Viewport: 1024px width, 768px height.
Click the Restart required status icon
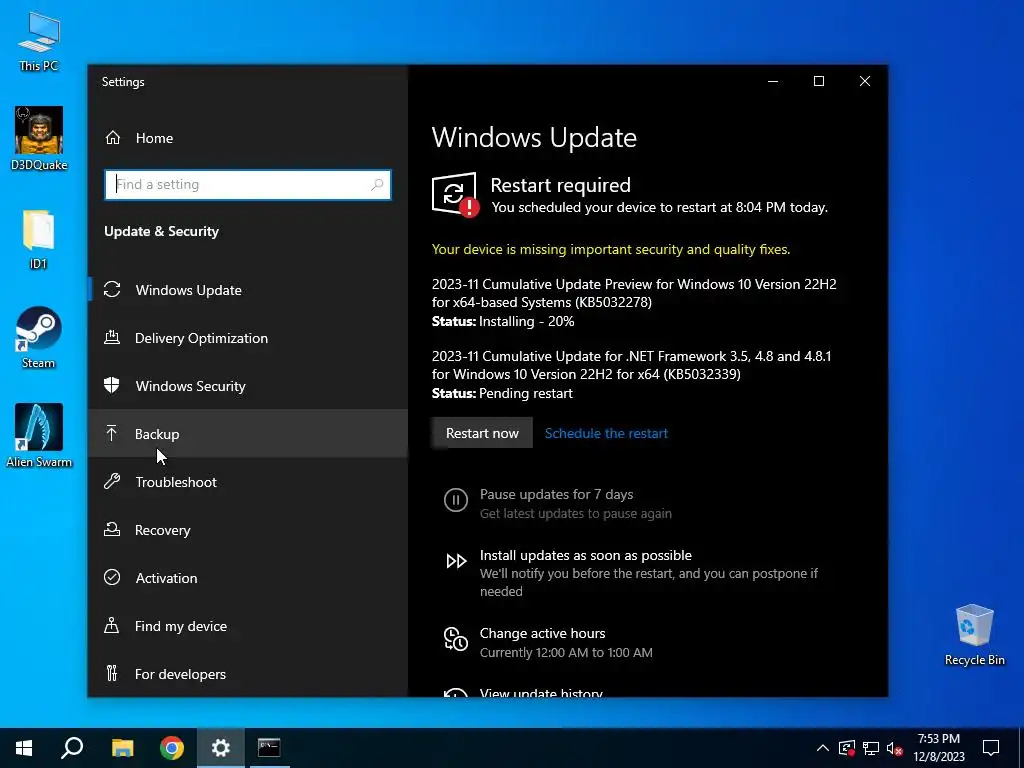455,194
